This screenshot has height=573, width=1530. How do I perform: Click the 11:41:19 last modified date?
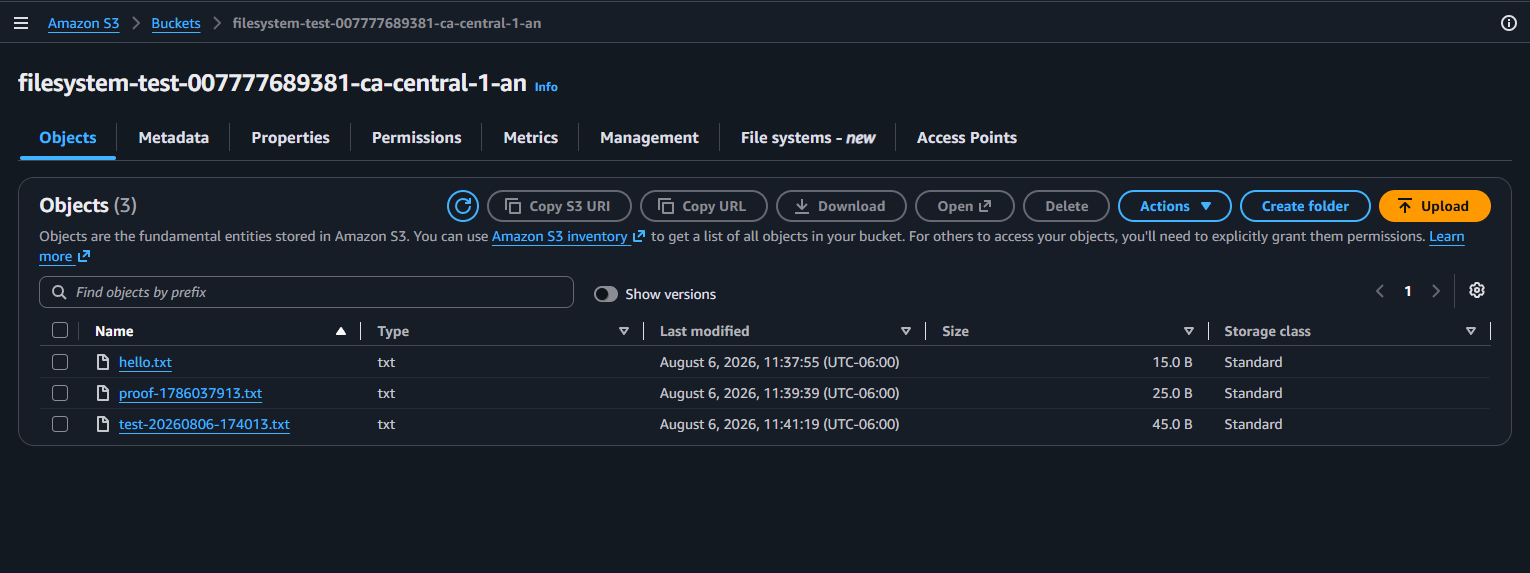click(x=780, y=424)
